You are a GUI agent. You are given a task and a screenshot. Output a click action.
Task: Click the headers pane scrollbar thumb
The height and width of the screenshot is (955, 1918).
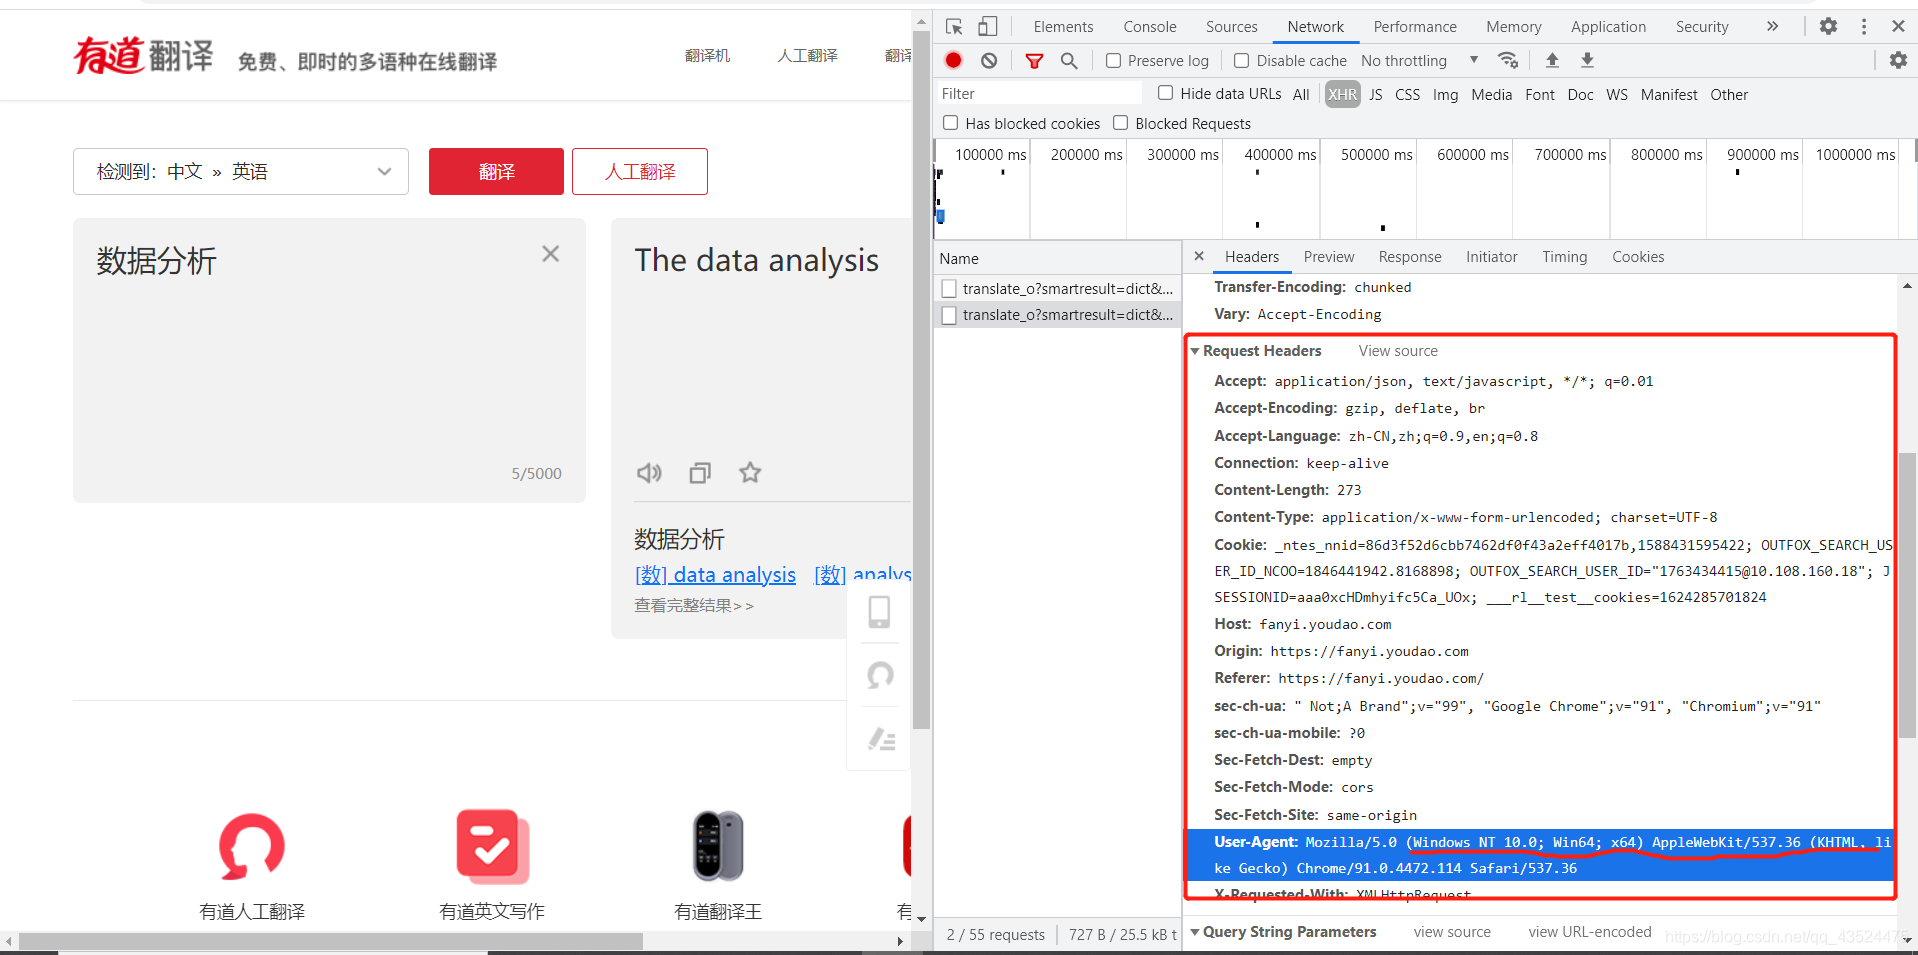tap(1907, 595)
